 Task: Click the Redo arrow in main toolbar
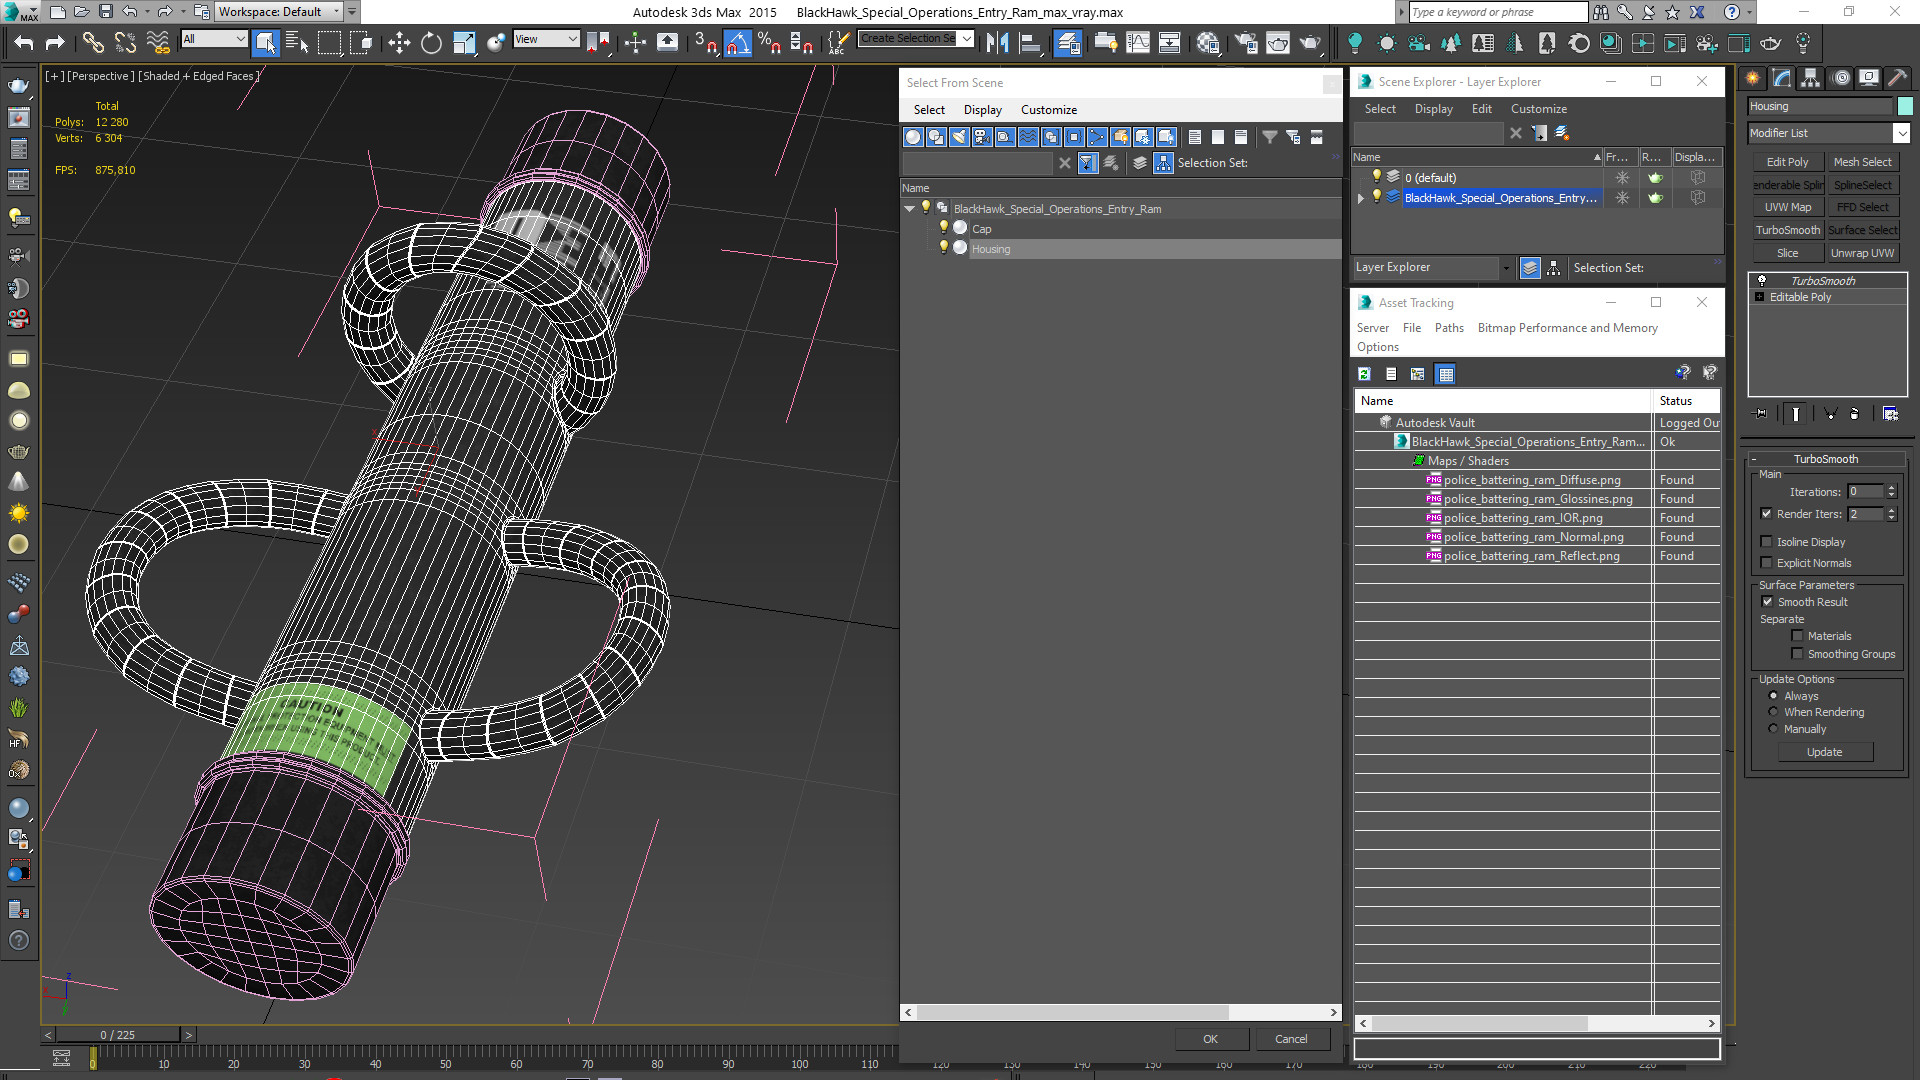tap(55, 42)
